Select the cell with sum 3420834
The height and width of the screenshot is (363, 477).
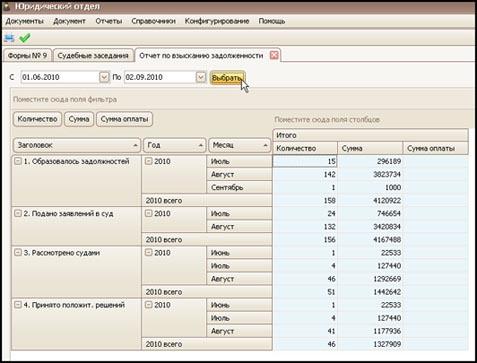(x=370, y=227)
